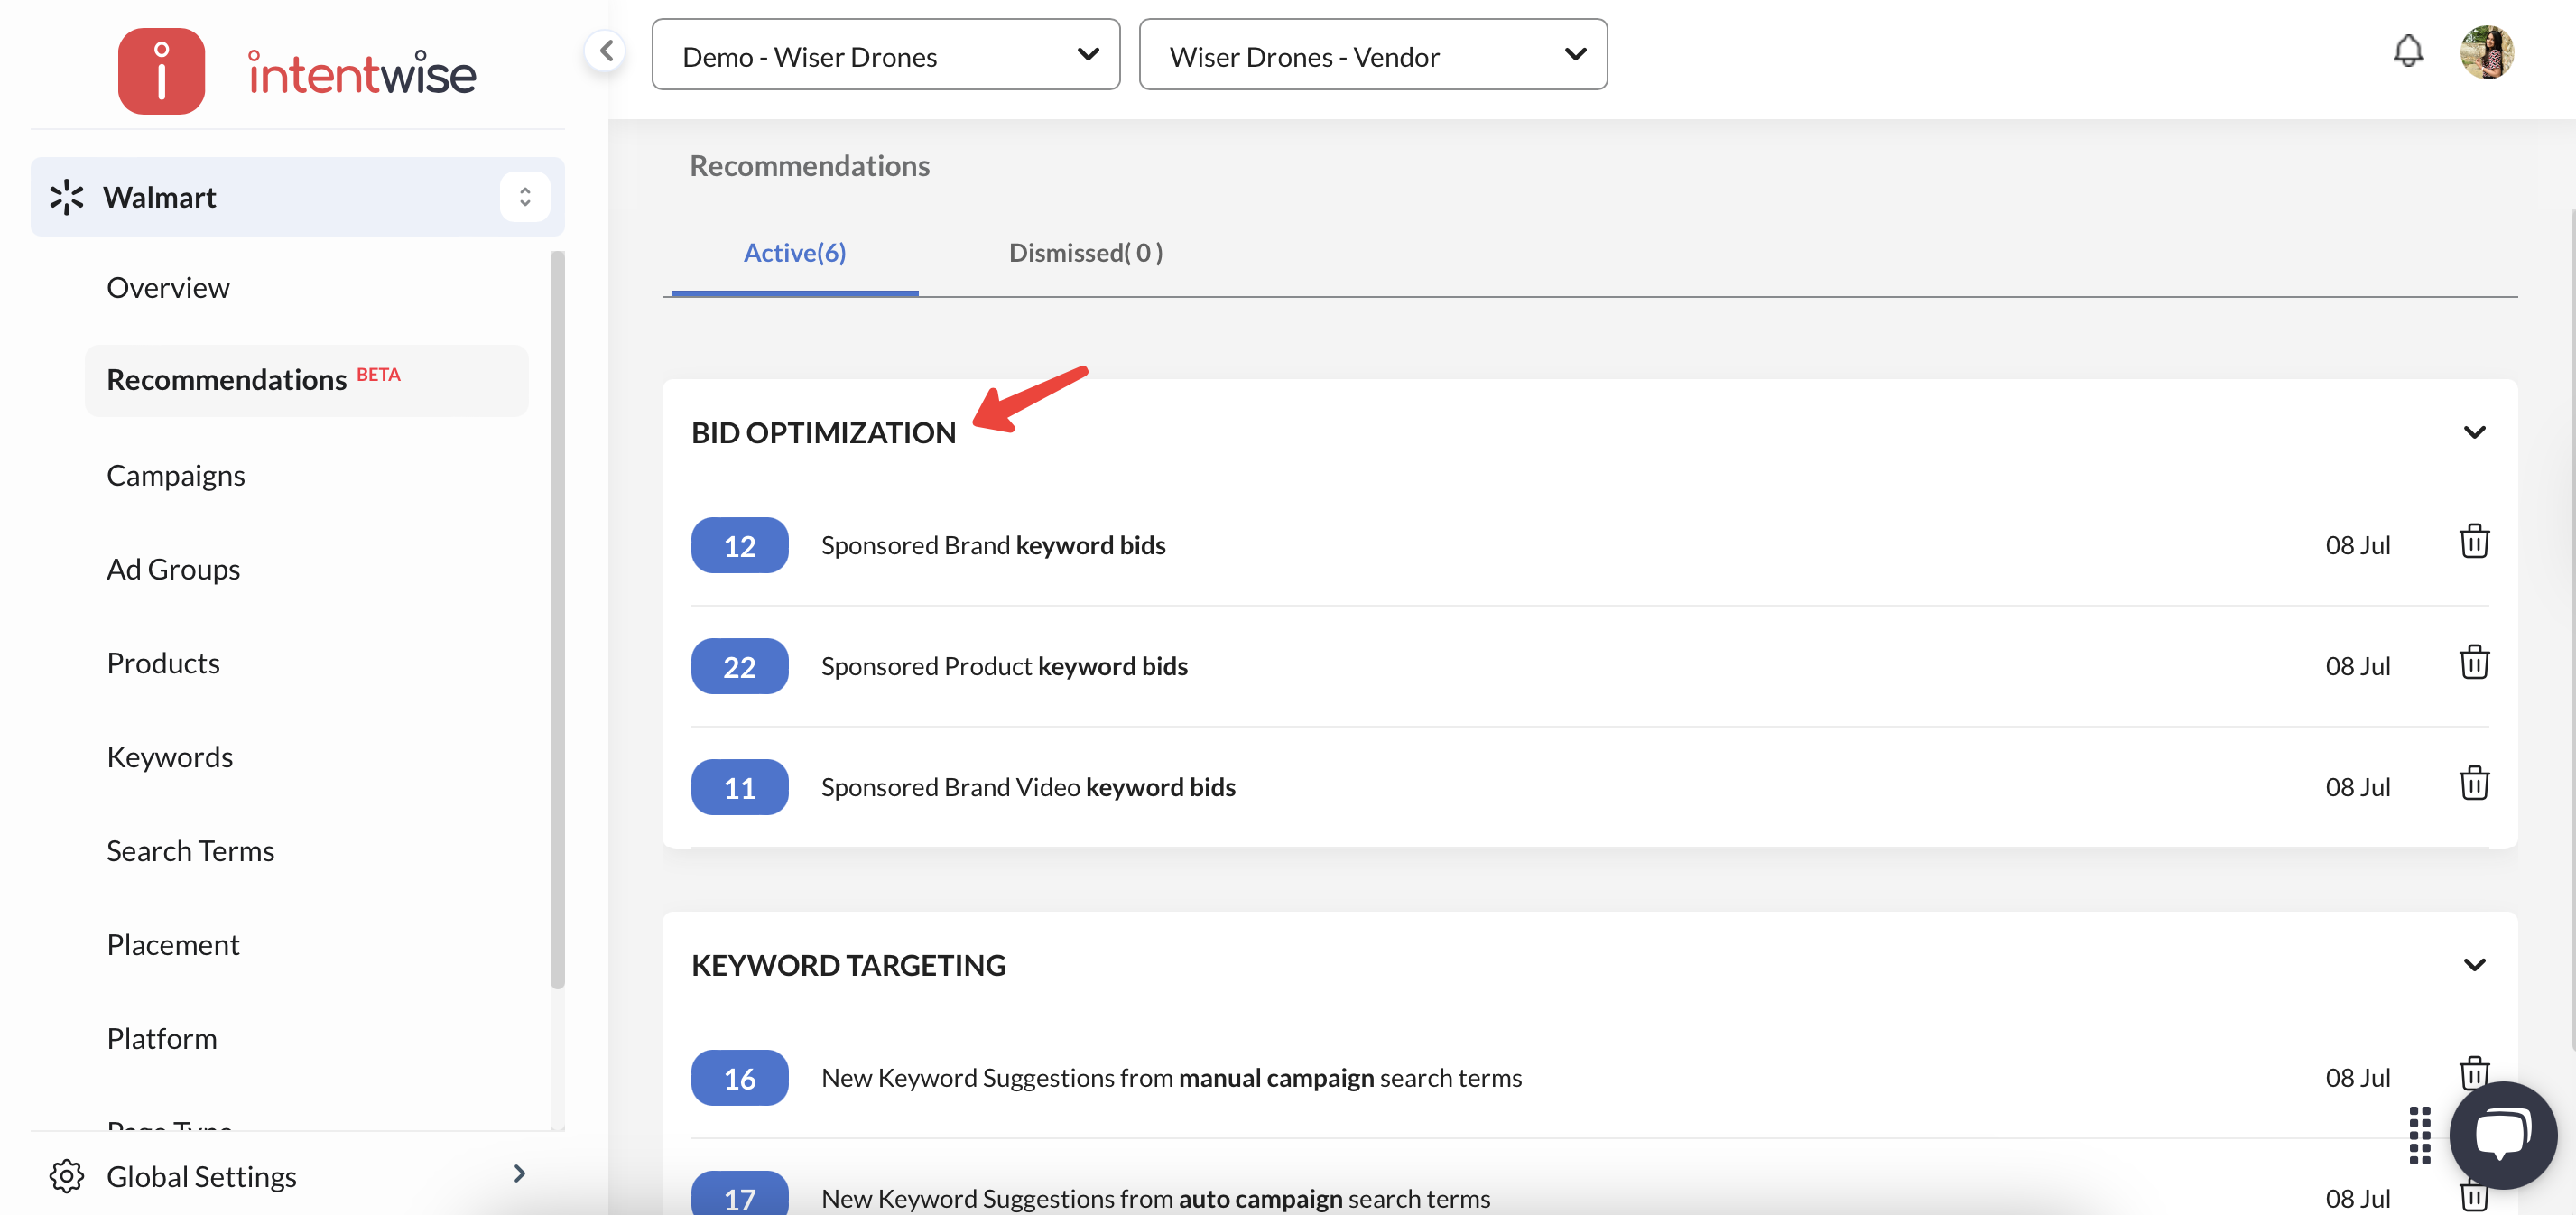Open Overview in the sidebar
The height and width of the screenshot is (1215, 2576).
[x=168, y=288]
